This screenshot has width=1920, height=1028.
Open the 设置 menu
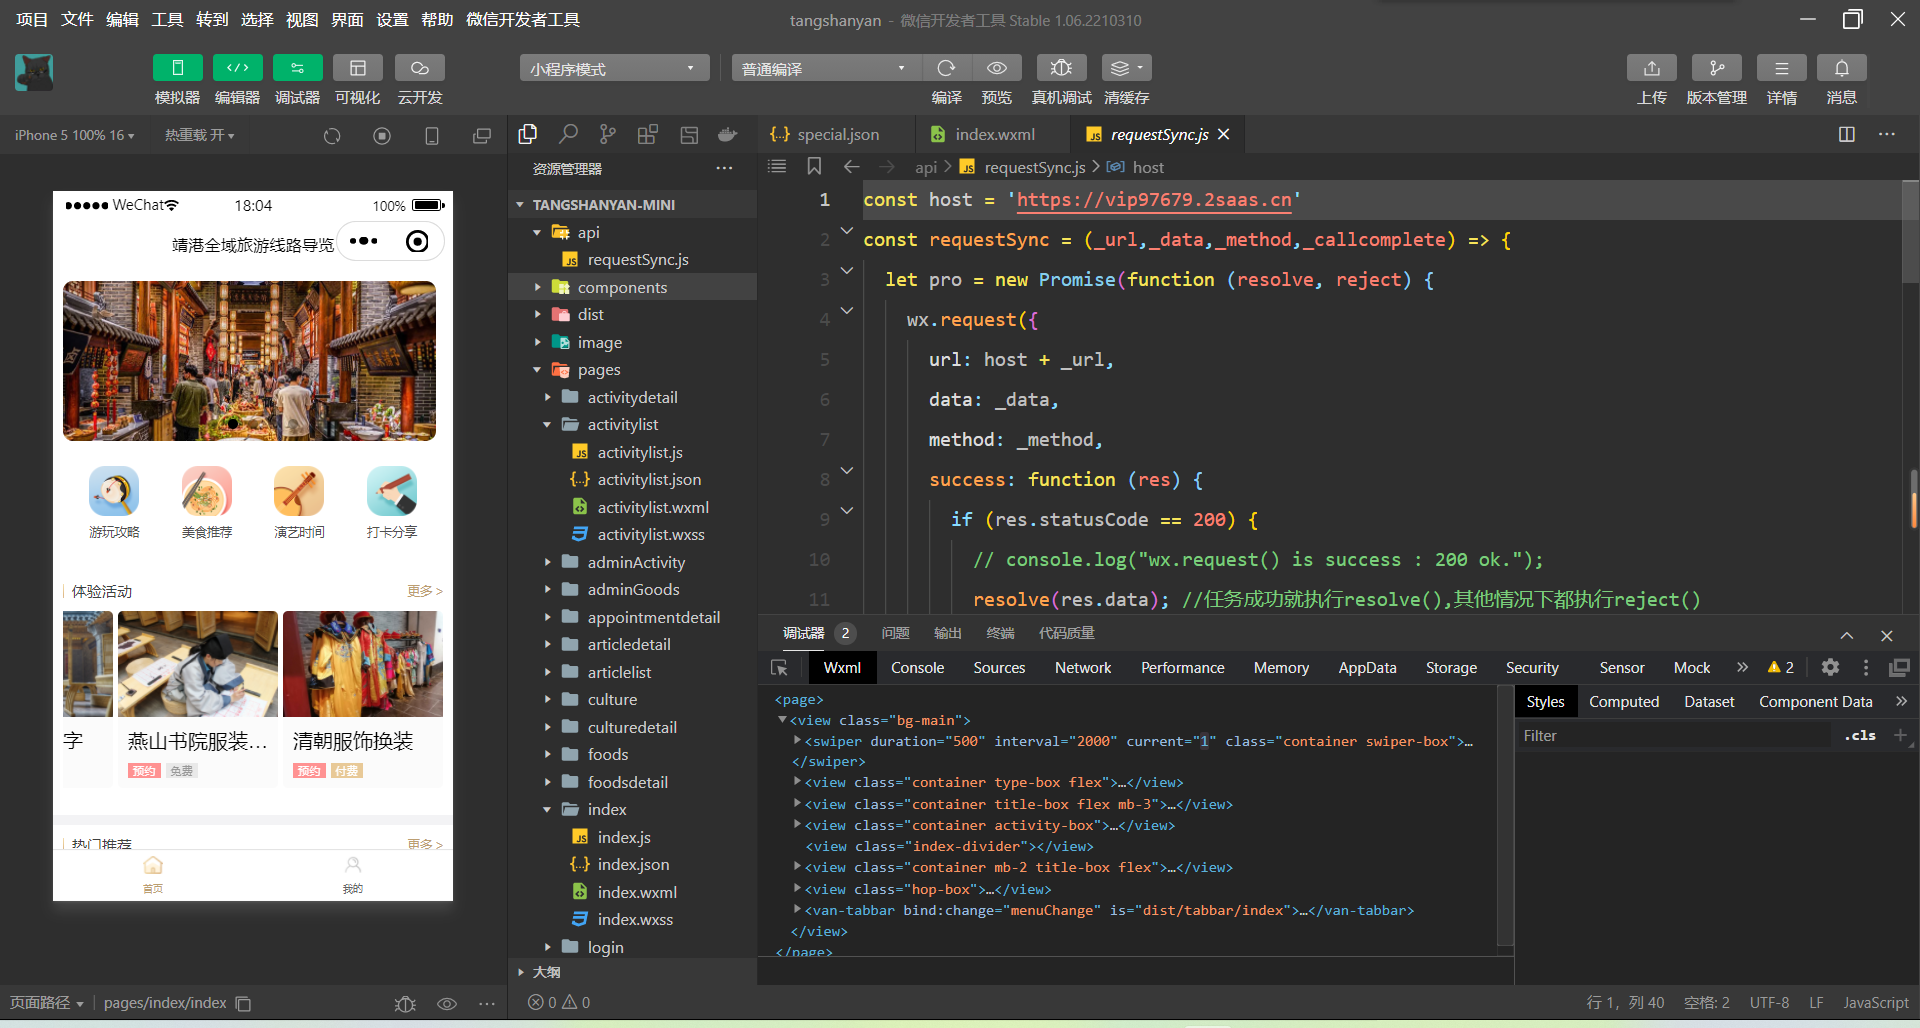click(x=392, y=20)
